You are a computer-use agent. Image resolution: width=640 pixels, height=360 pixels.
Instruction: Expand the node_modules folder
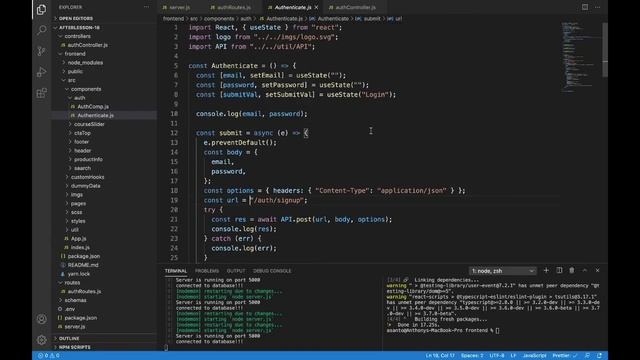85,62
